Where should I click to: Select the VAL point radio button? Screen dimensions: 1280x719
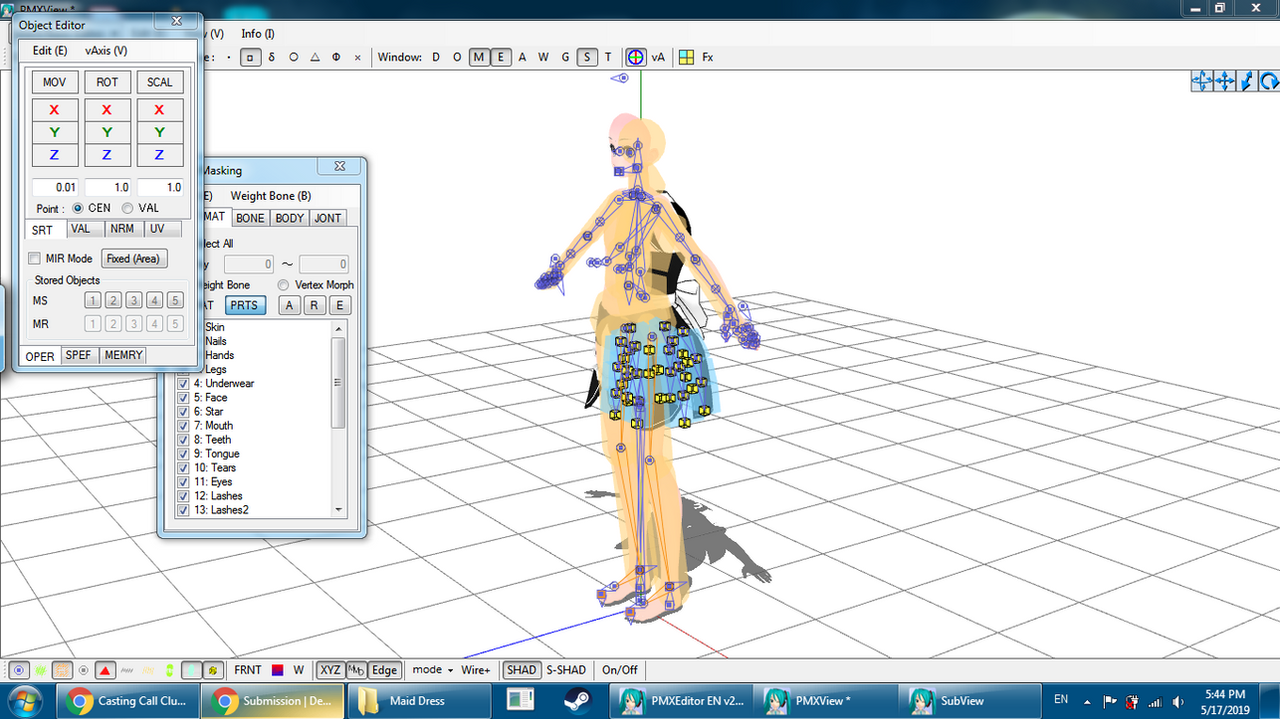(x=127, y=208)
